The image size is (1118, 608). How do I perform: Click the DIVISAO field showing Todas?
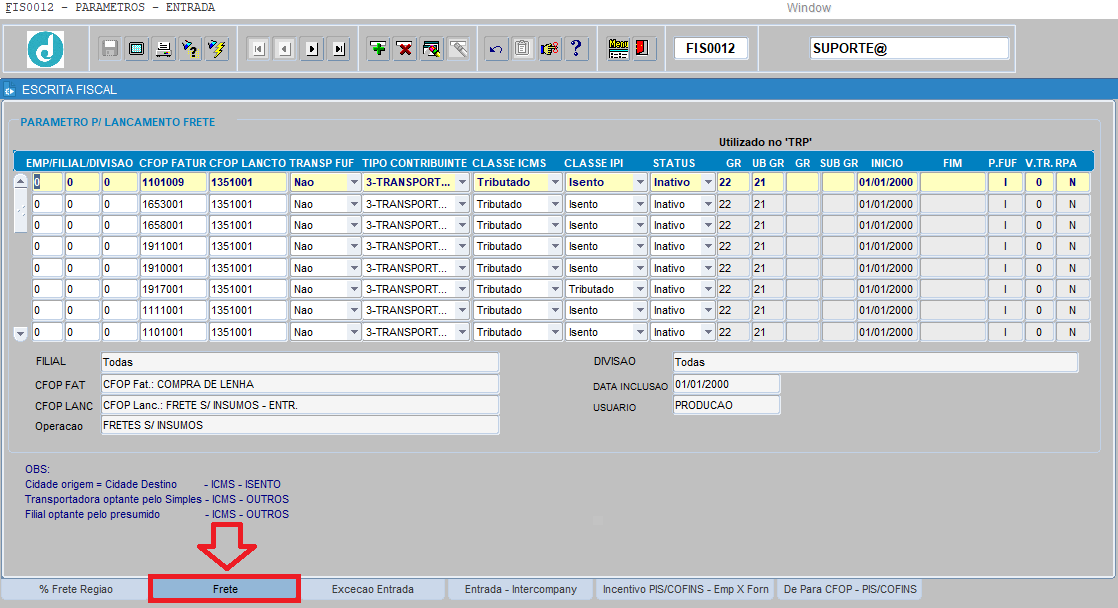coord(876,362)
